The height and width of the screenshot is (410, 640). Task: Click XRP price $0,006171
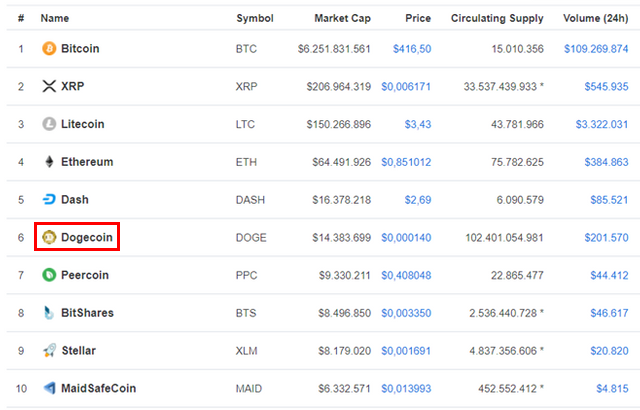pos(406,86)
